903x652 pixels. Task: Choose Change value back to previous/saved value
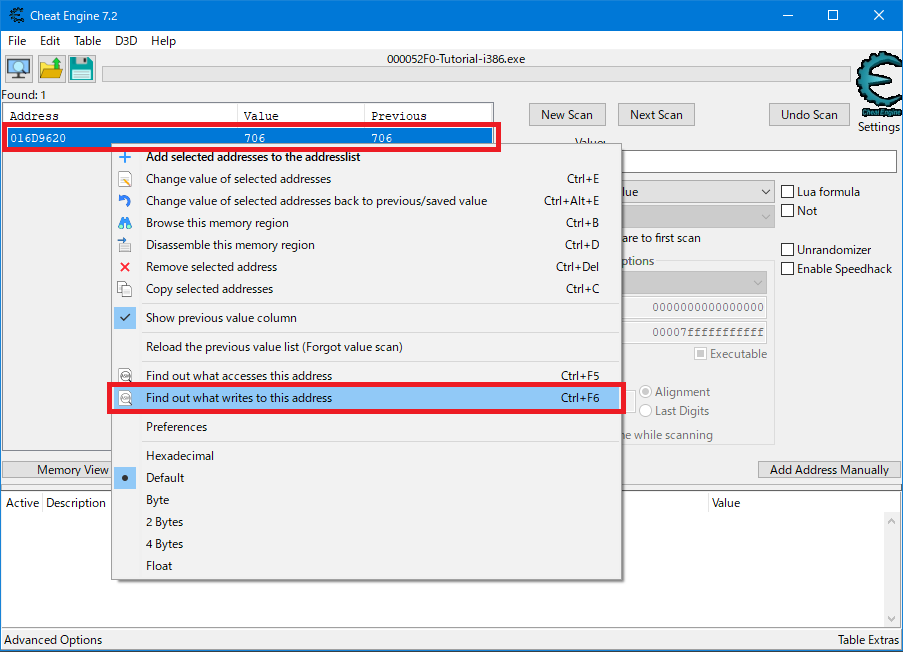click(366, 201)
